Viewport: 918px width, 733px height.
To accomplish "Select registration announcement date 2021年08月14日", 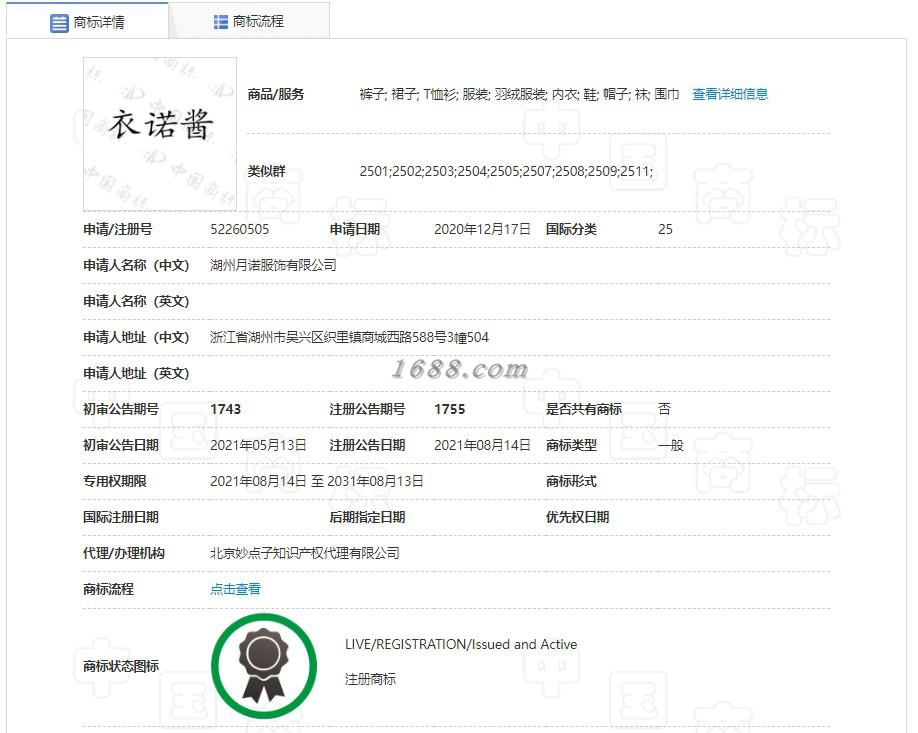I will click(482, 446).
